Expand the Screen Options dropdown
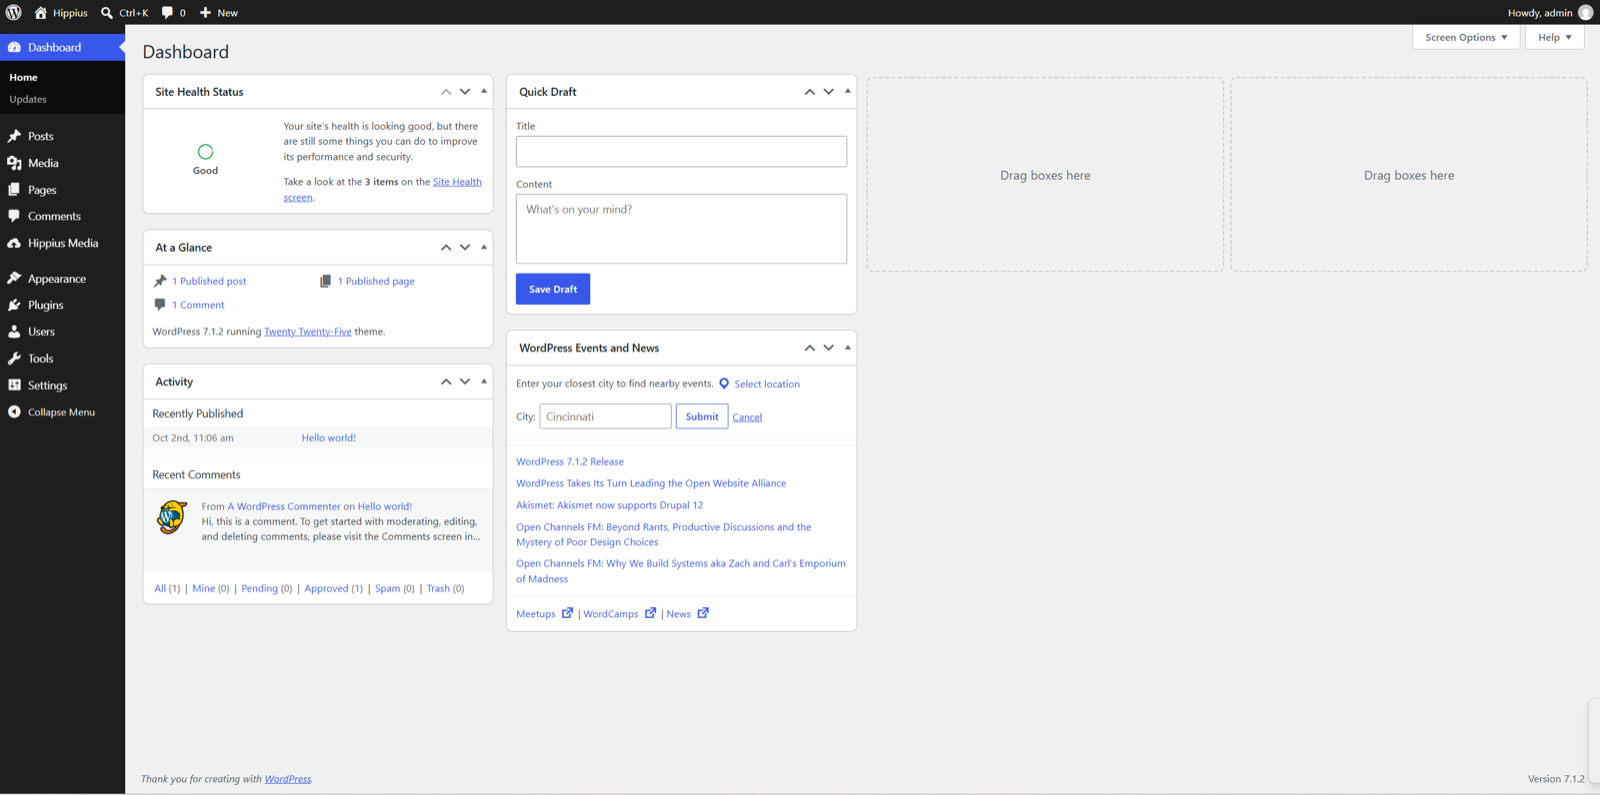 [x=1466, y=37]
